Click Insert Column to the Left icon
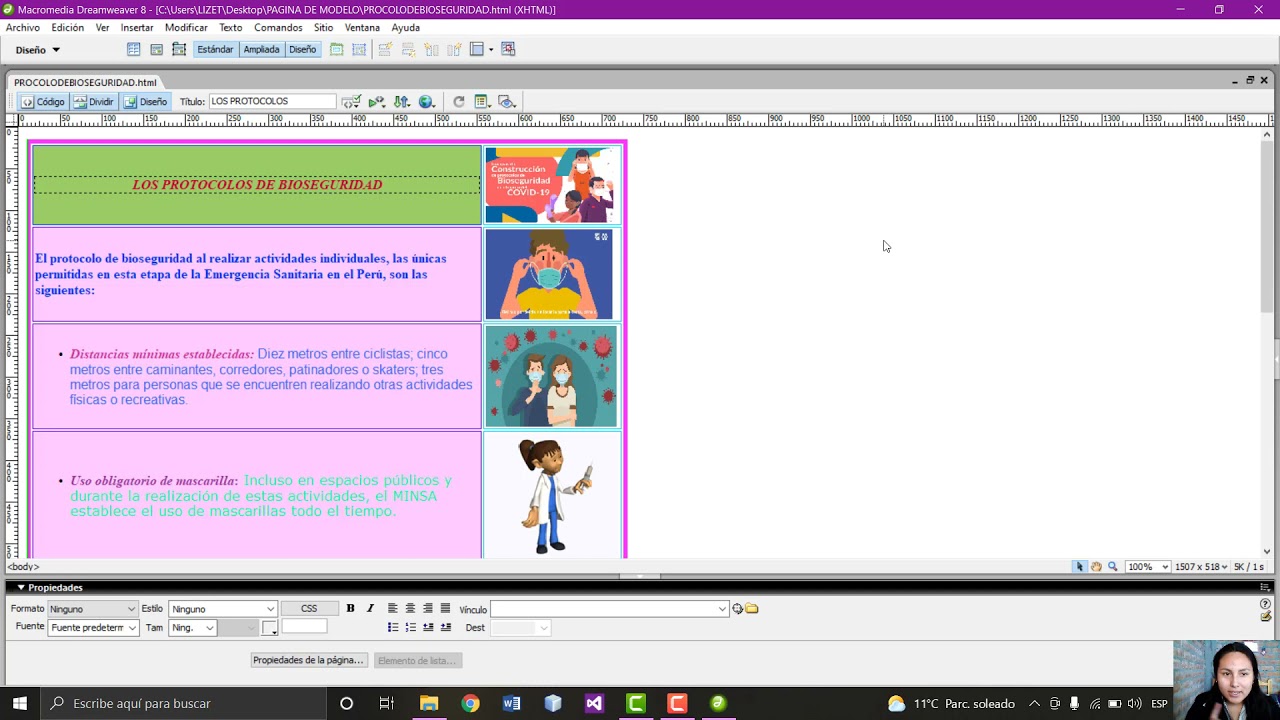This screenshot has height=720, width=1280. pos(431,49)
